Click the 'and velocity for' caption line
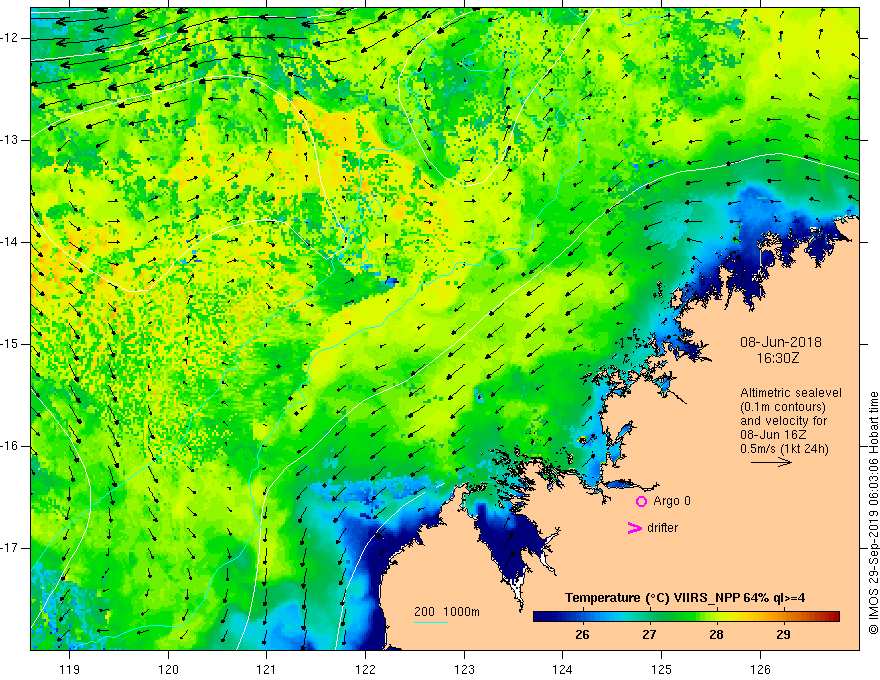The height and width of the screenshot is (680, 880). tap(783, 421)
